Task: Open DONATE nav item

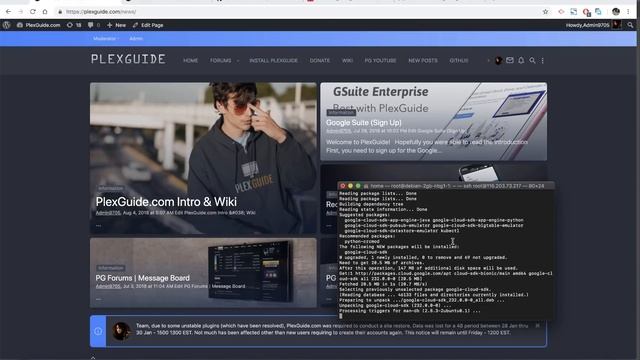Action: tap(320, 60)
